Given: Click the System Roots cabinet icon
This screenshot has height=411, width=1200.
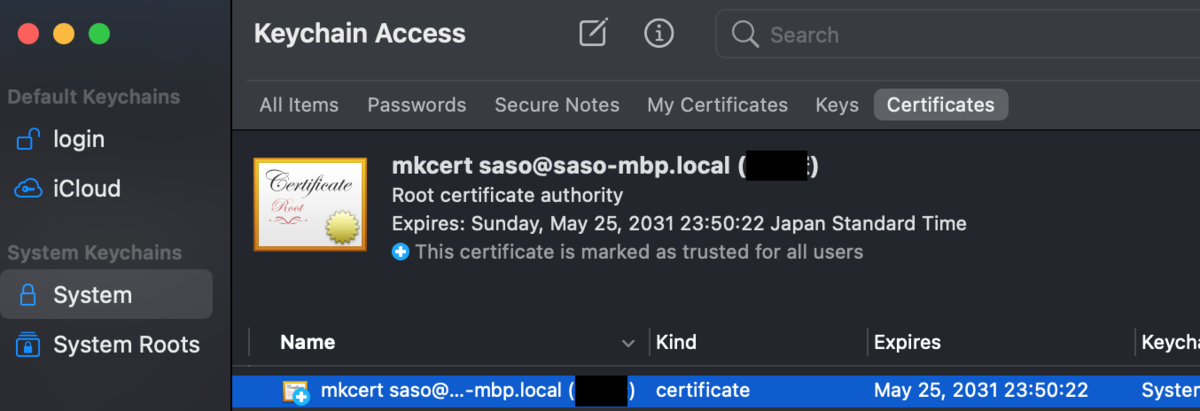Looking at the screenshot, I should pos(28,345).
